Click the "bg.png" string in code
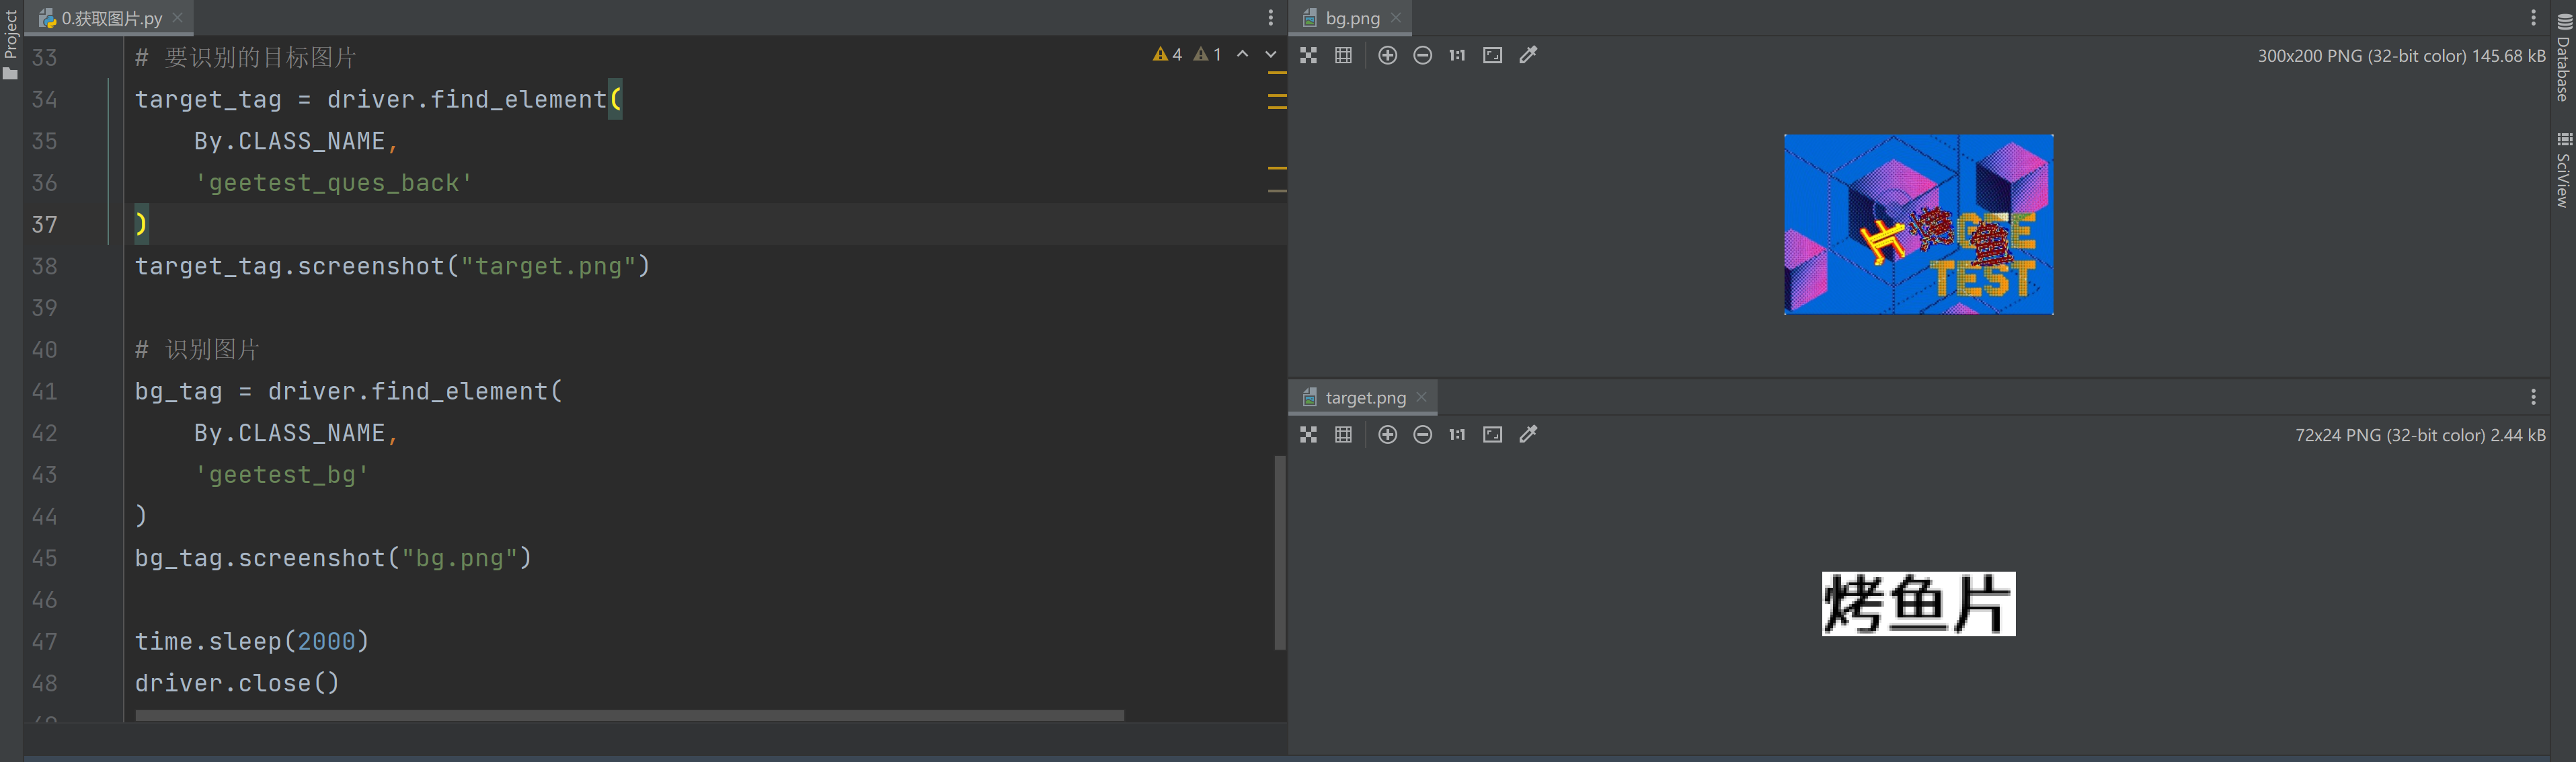 (460, 558)
